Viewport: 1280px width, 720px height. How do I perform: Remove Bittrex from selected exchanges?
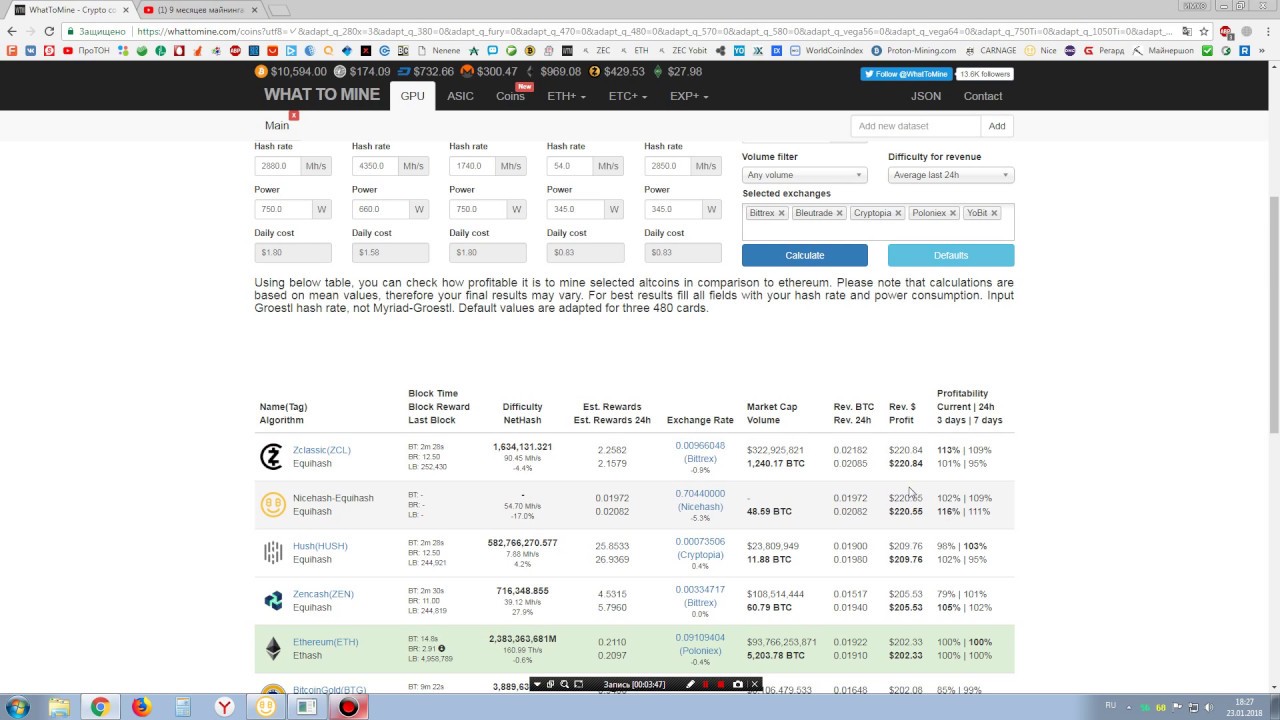[x=782, y=213]
